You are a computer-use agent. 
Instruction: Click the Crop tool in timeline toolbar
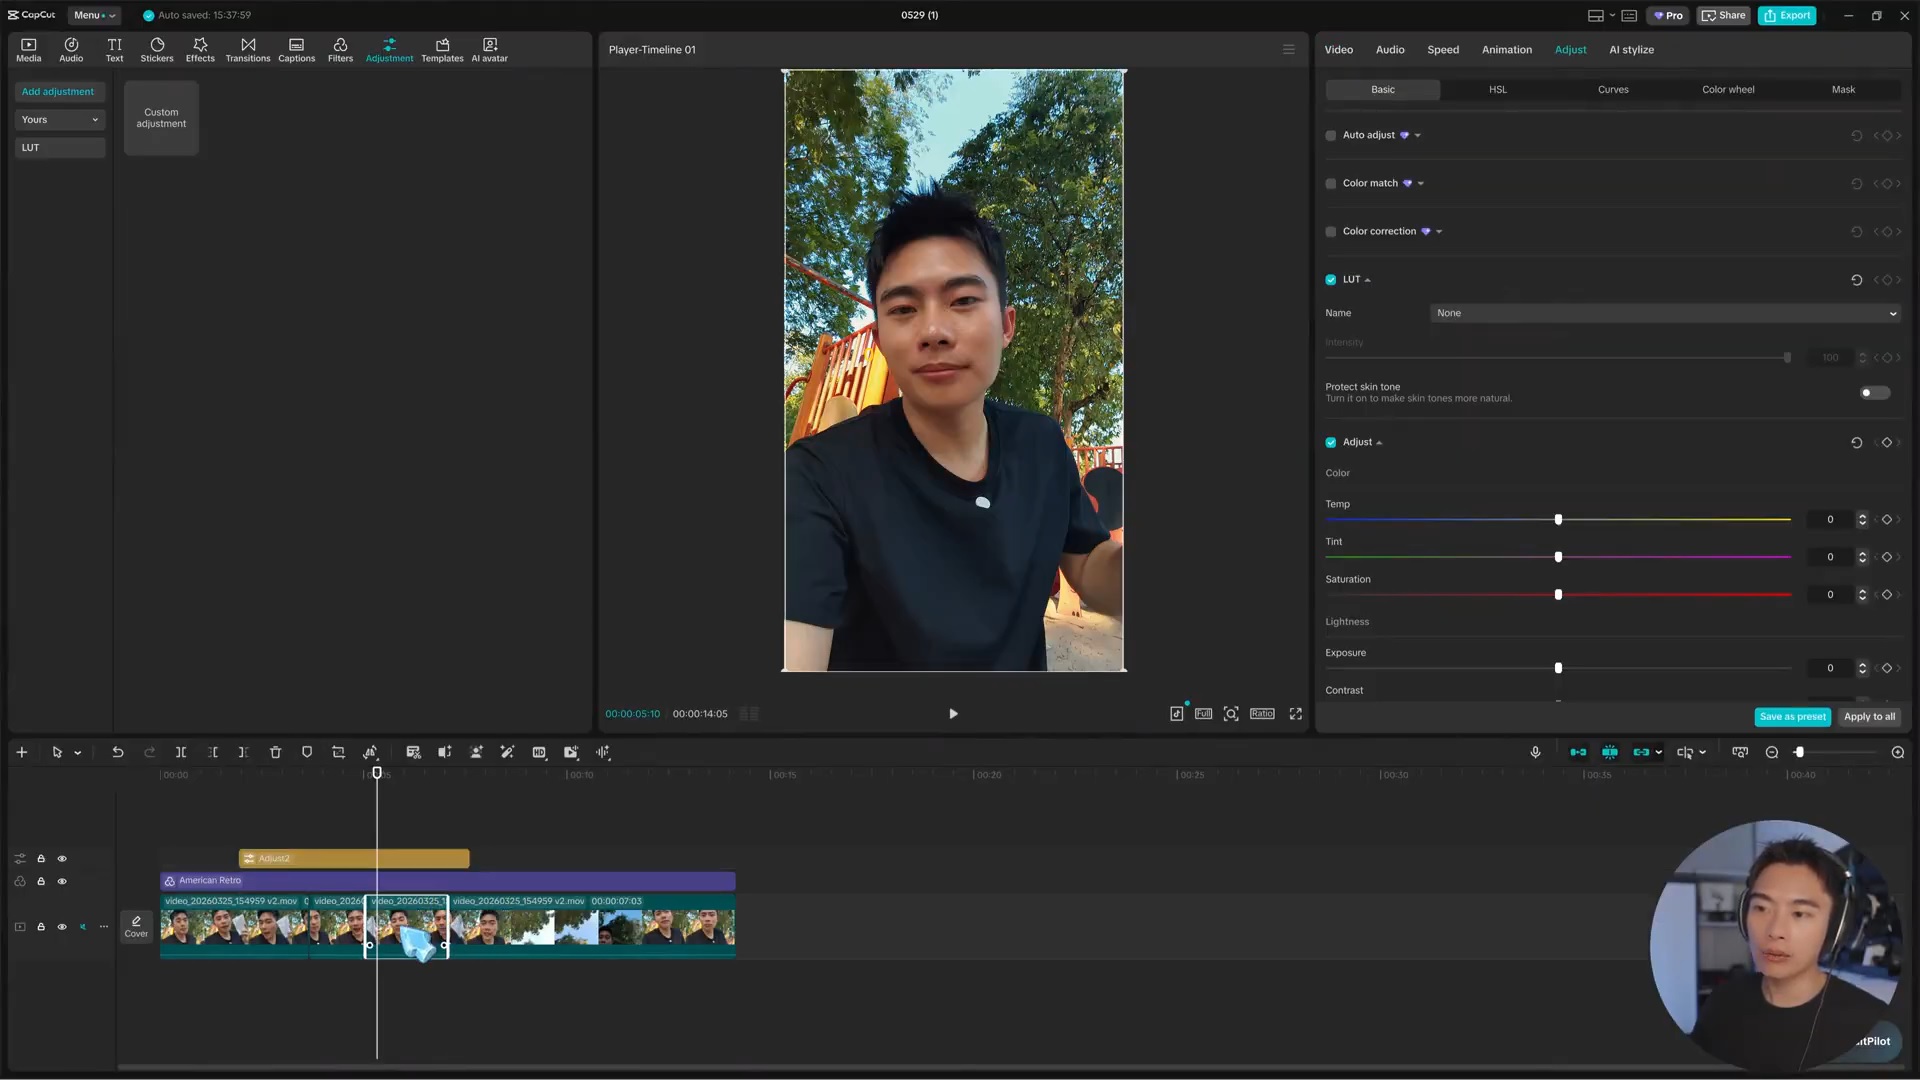pos(339,752)
